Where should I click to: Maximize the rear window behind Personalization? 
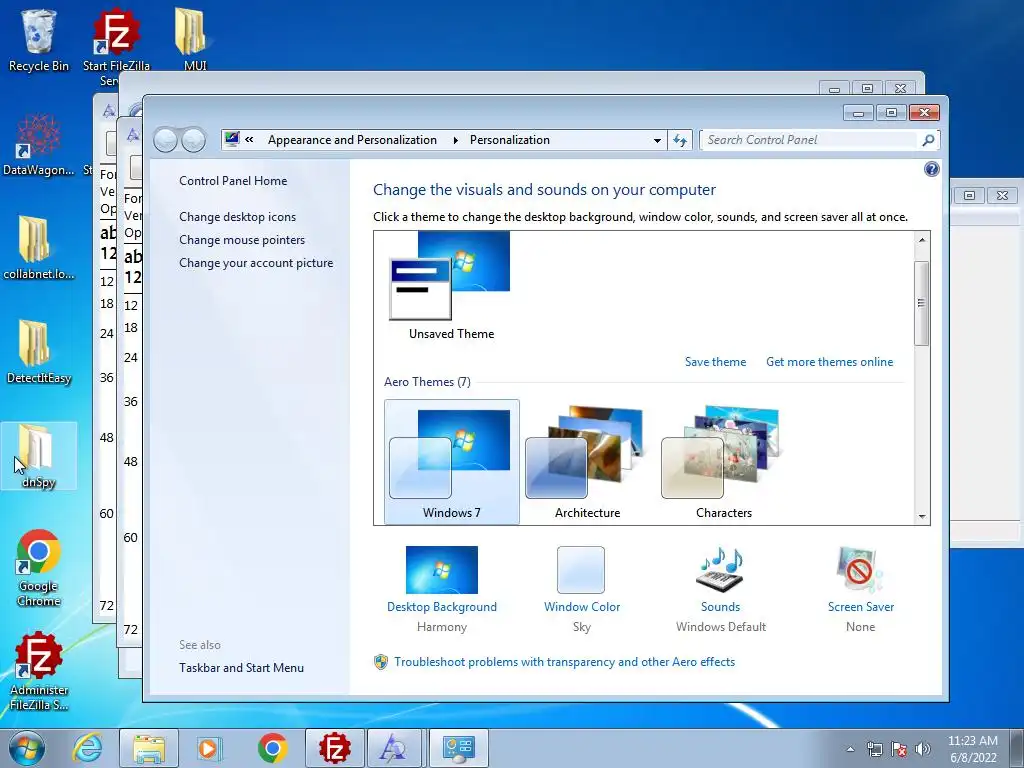867,88
